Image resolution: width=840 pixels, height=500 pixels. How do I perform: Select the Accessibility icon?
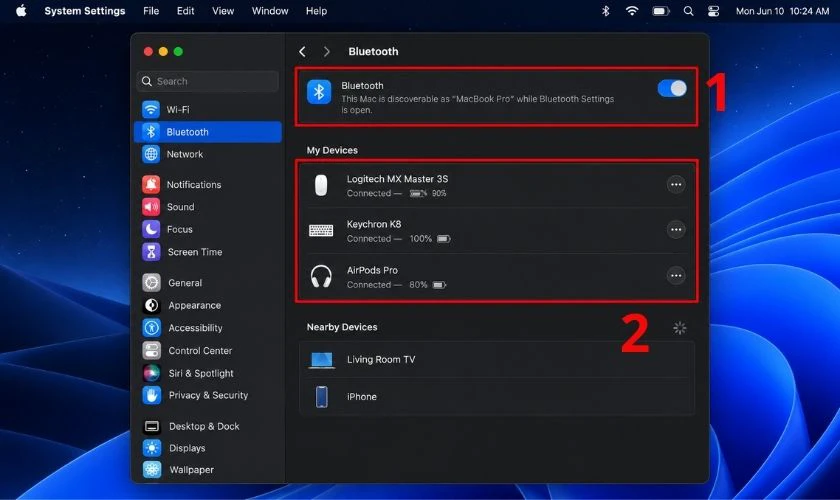coord(152,327)
